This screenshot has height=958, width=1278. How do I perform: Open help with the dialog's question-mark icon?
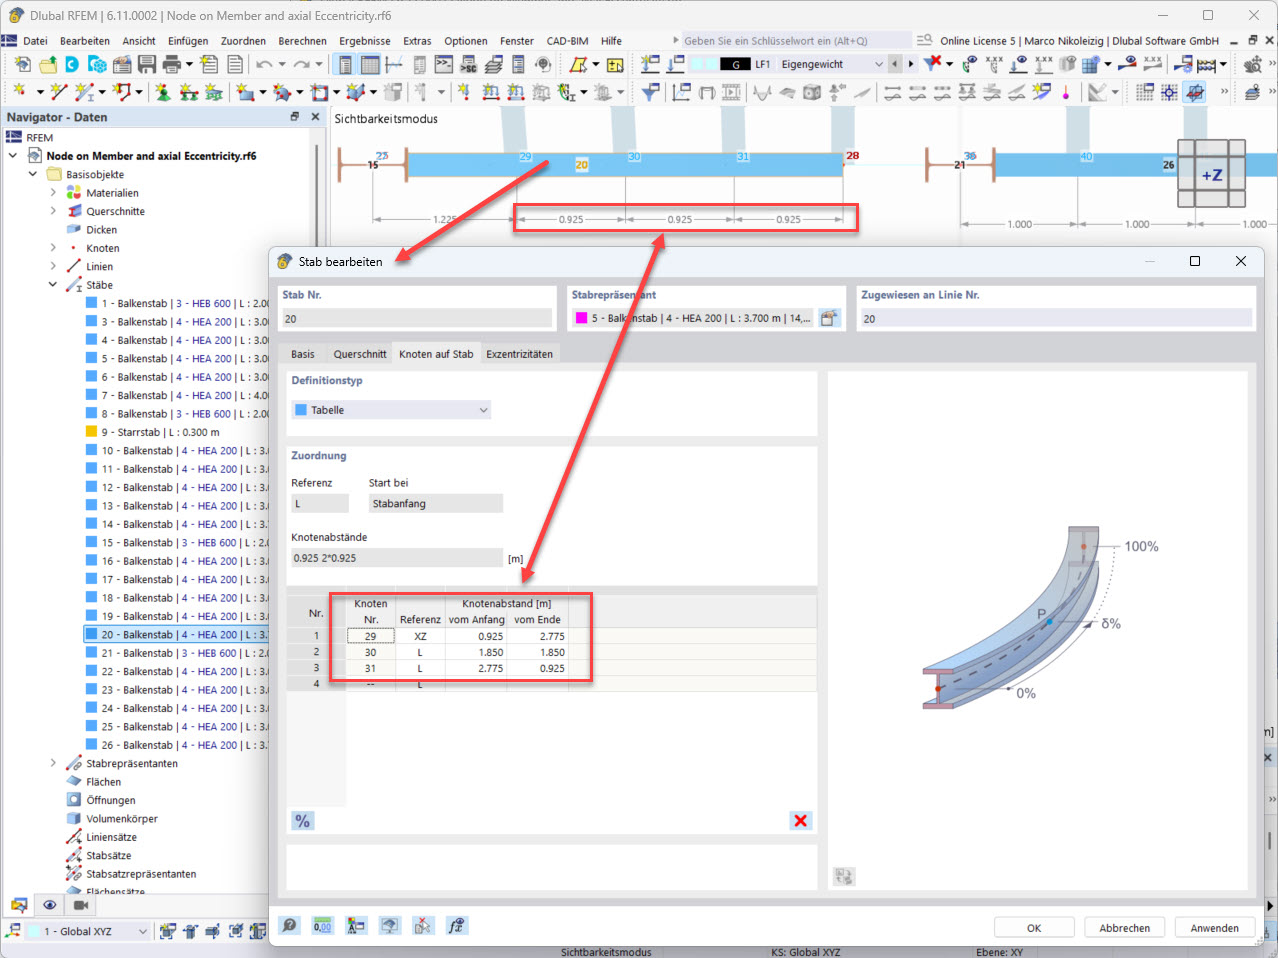coord(289,926)
